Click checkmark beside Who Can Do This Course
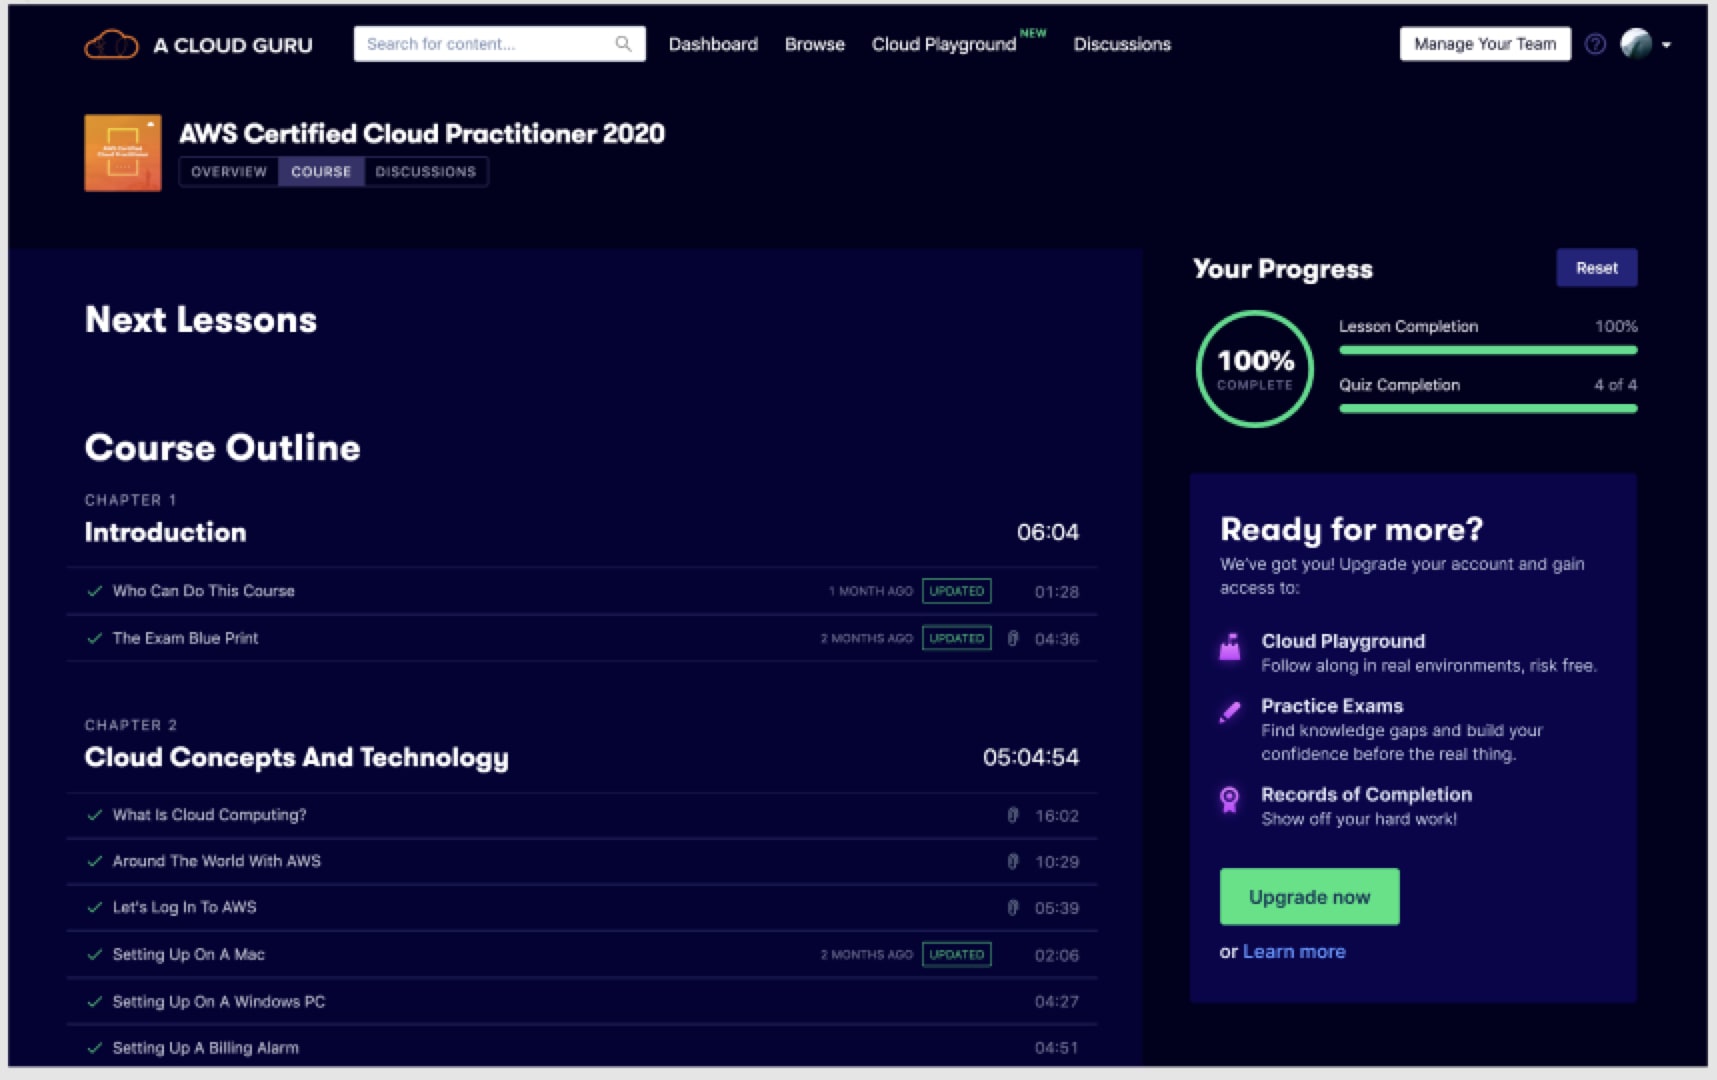1717x1080 pixels. [95, 591]
